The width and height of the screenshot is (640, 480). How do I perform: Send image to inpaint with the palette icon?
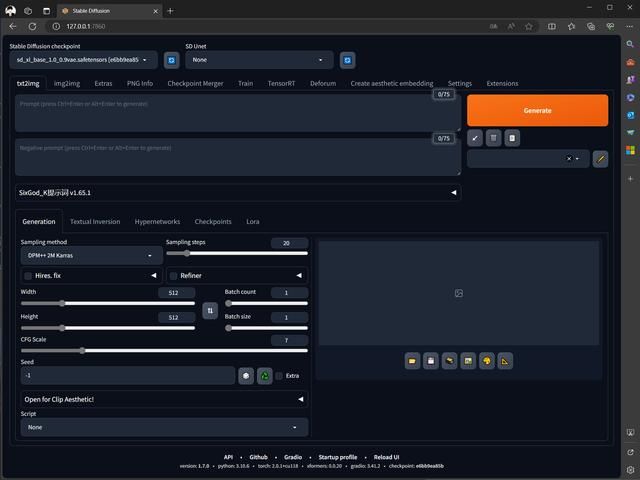pyautogui.click(x=486, y=361)
